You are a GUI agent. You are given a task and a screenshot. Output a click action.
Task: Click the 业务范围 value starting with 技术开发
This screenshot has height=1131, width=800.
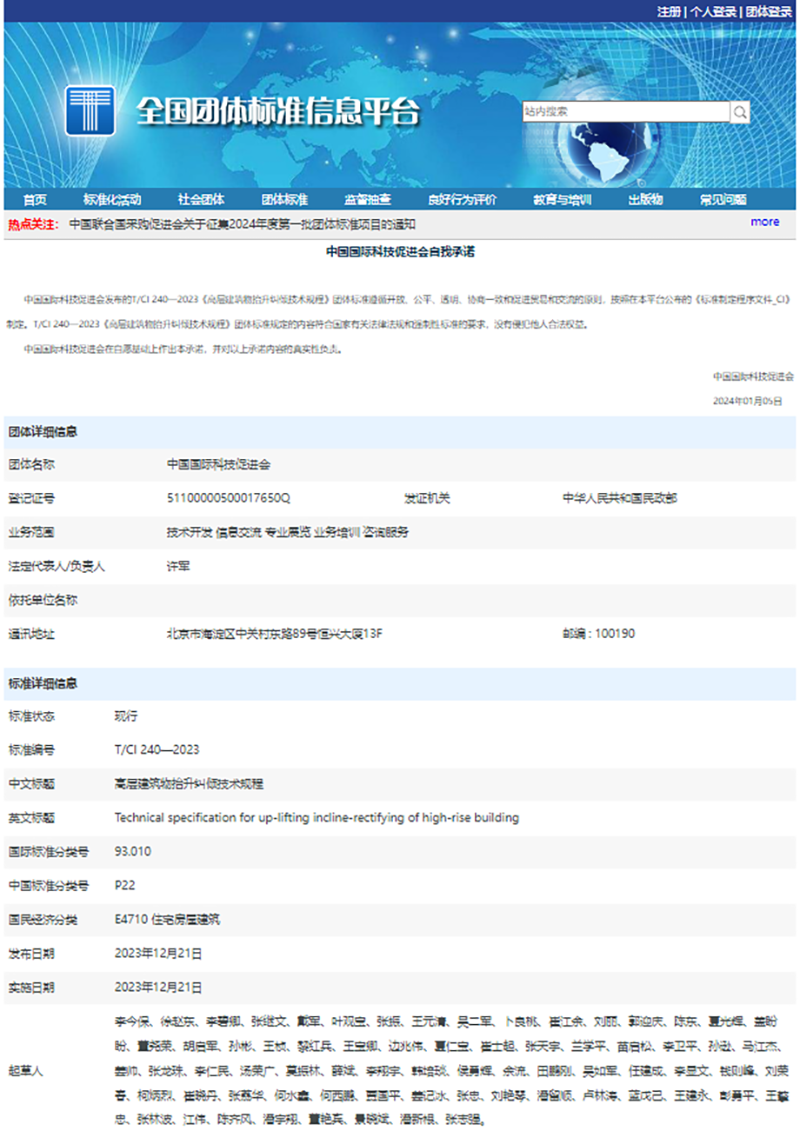[x=288, y=532]
